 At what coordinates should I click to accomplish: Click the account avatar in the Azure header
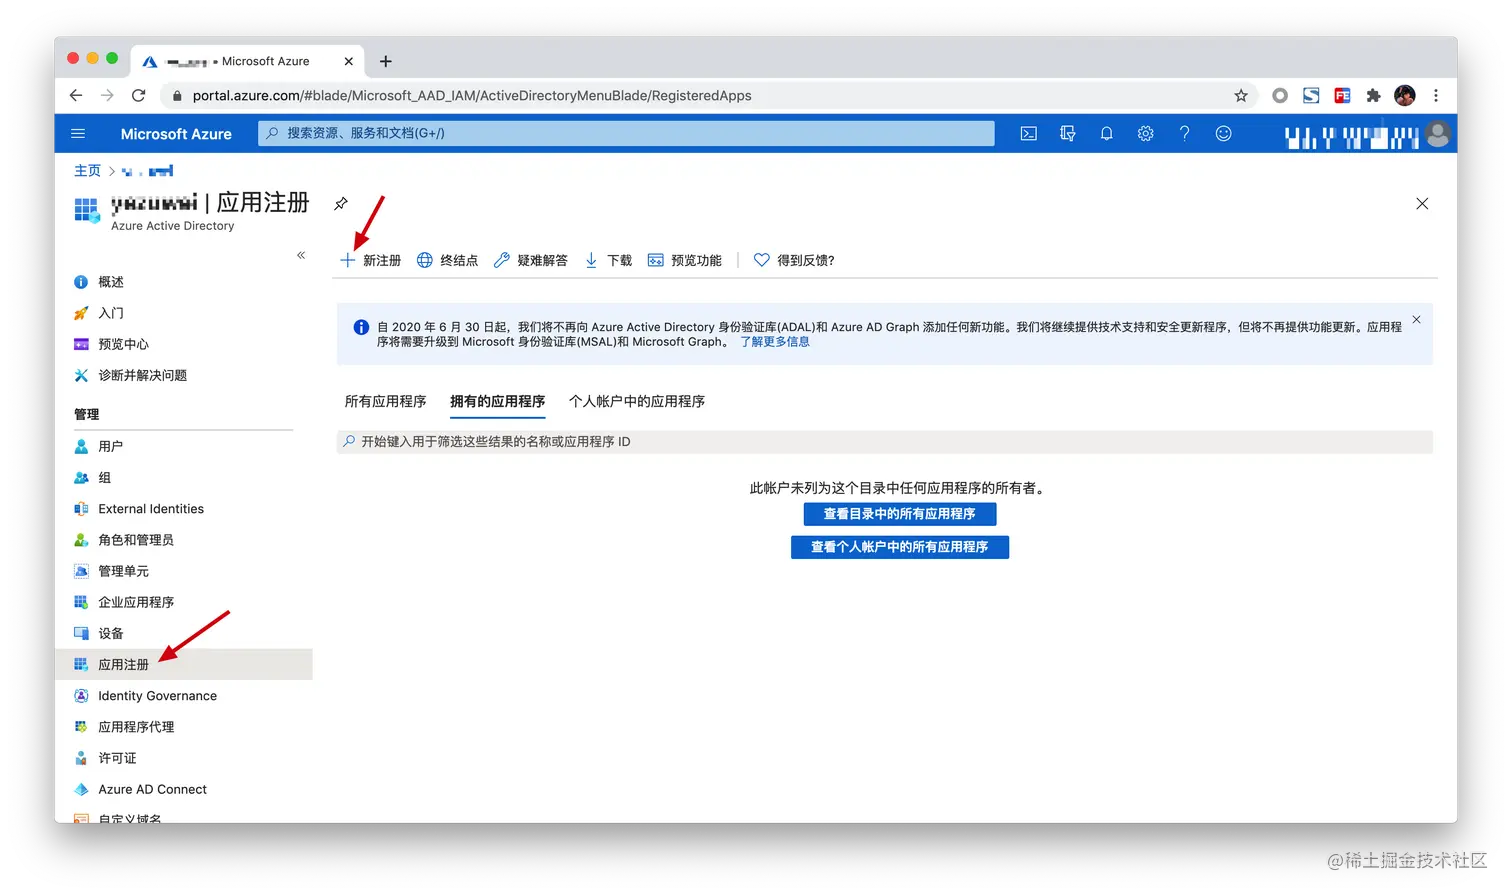tap(1438, 133)
